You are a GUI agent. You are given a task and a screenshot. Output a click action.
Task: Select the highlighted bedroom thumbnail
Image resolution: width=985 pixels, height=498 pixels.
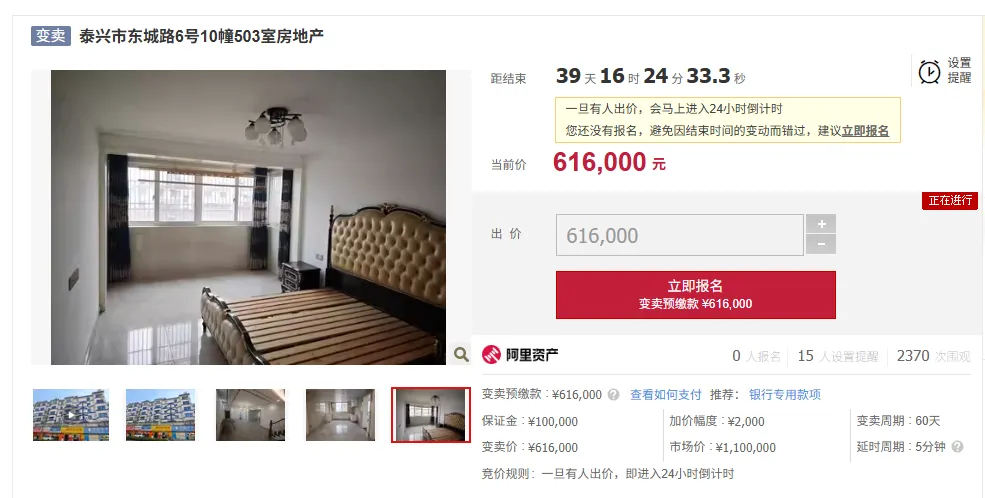point(430,415)
